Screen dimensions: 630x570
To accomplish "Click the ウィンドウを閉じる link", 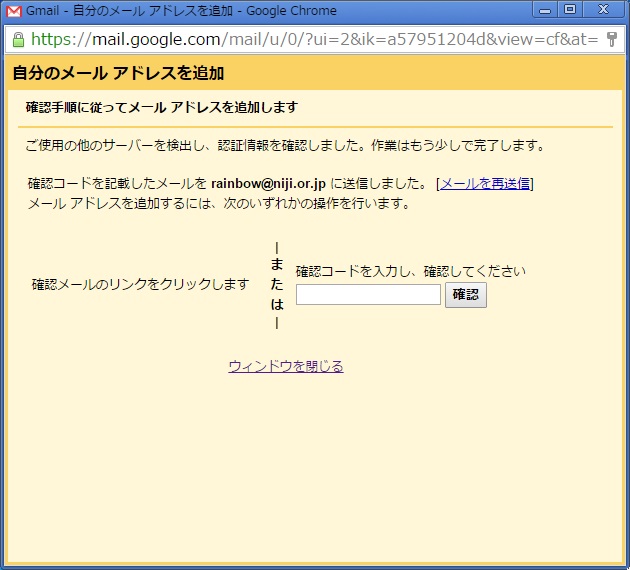I will coord(286,366).
